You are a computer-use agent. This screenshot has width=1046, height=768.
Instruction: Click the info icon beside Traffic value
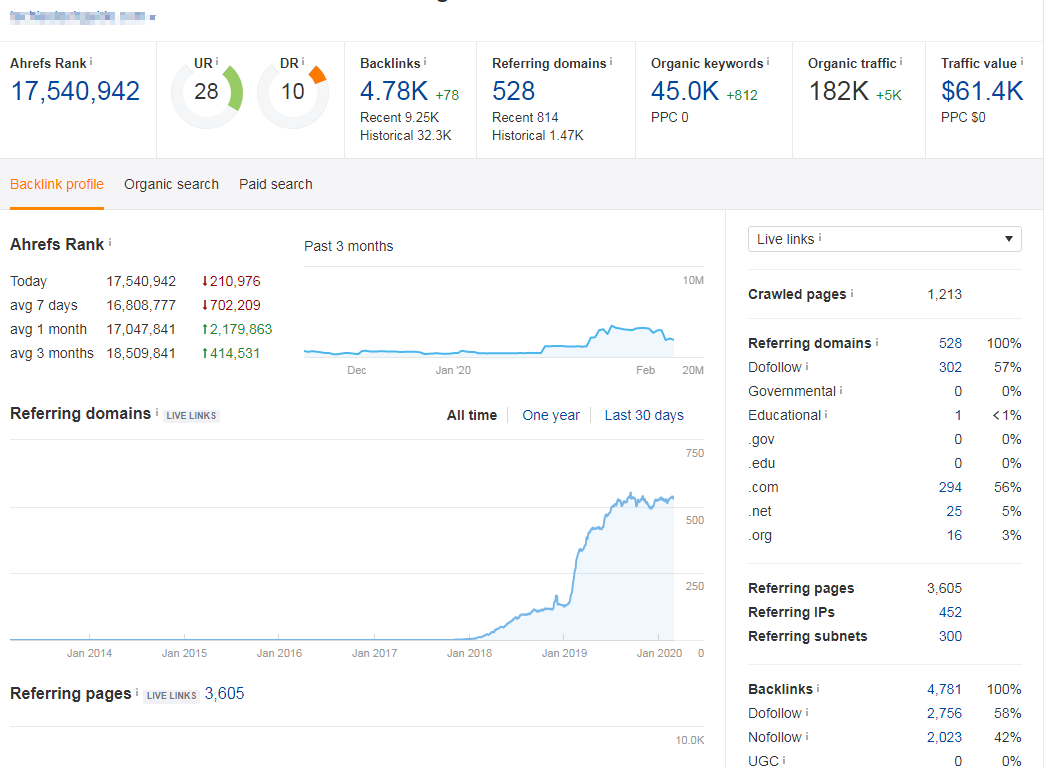[x=1021, y=61]
